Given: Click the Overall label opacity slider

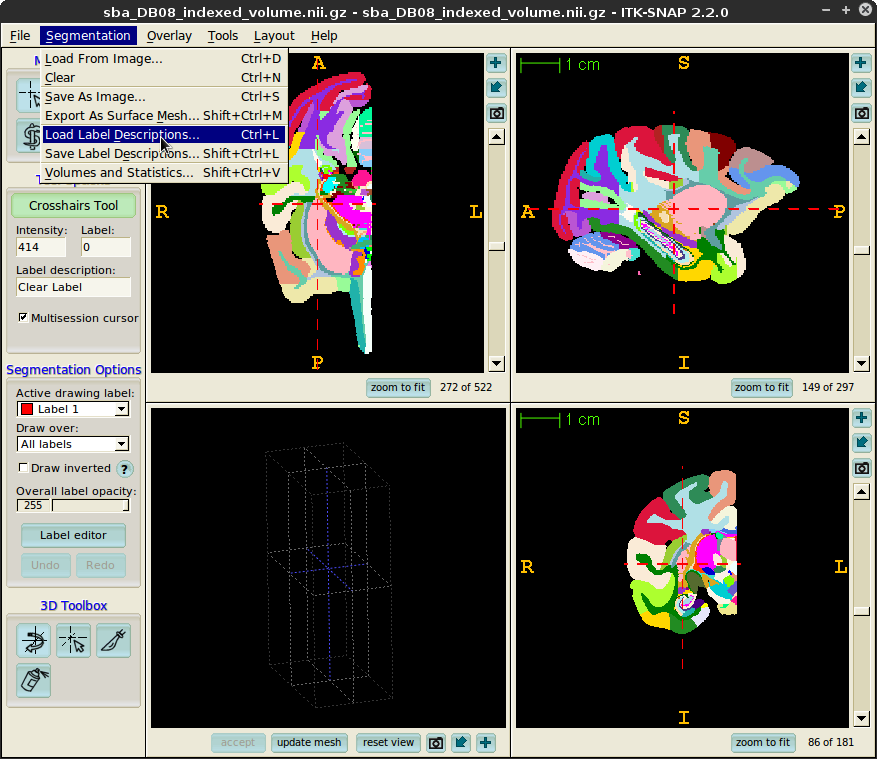Looking at the screenshot, I should (88, 506).
